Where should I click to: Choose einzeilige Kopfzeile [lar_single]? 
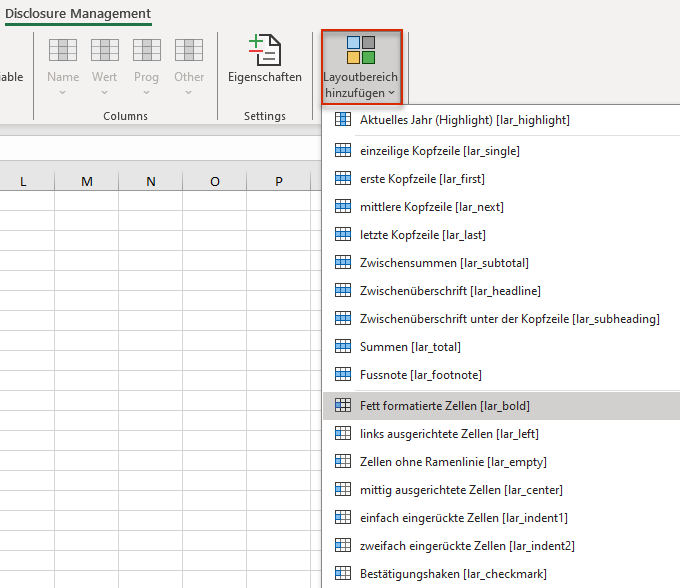click(501, 151)
